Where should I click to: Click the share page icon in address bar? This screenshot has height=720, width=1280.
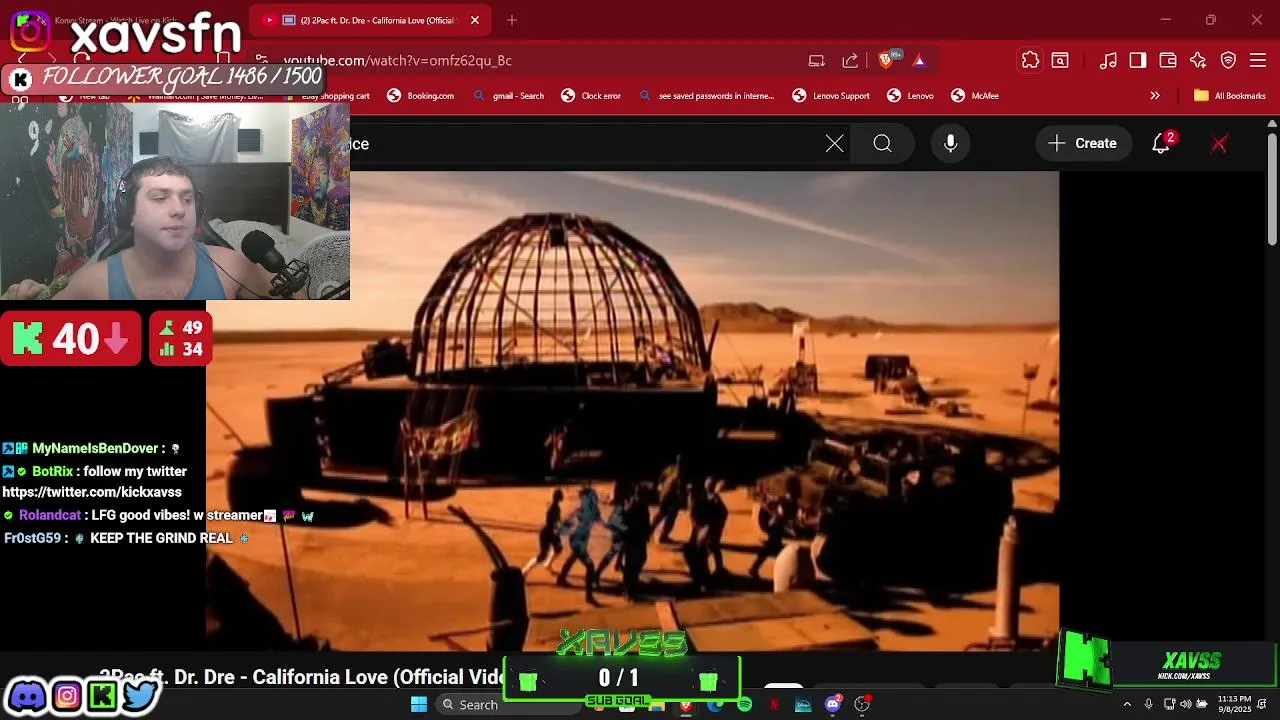pos(850,61)
